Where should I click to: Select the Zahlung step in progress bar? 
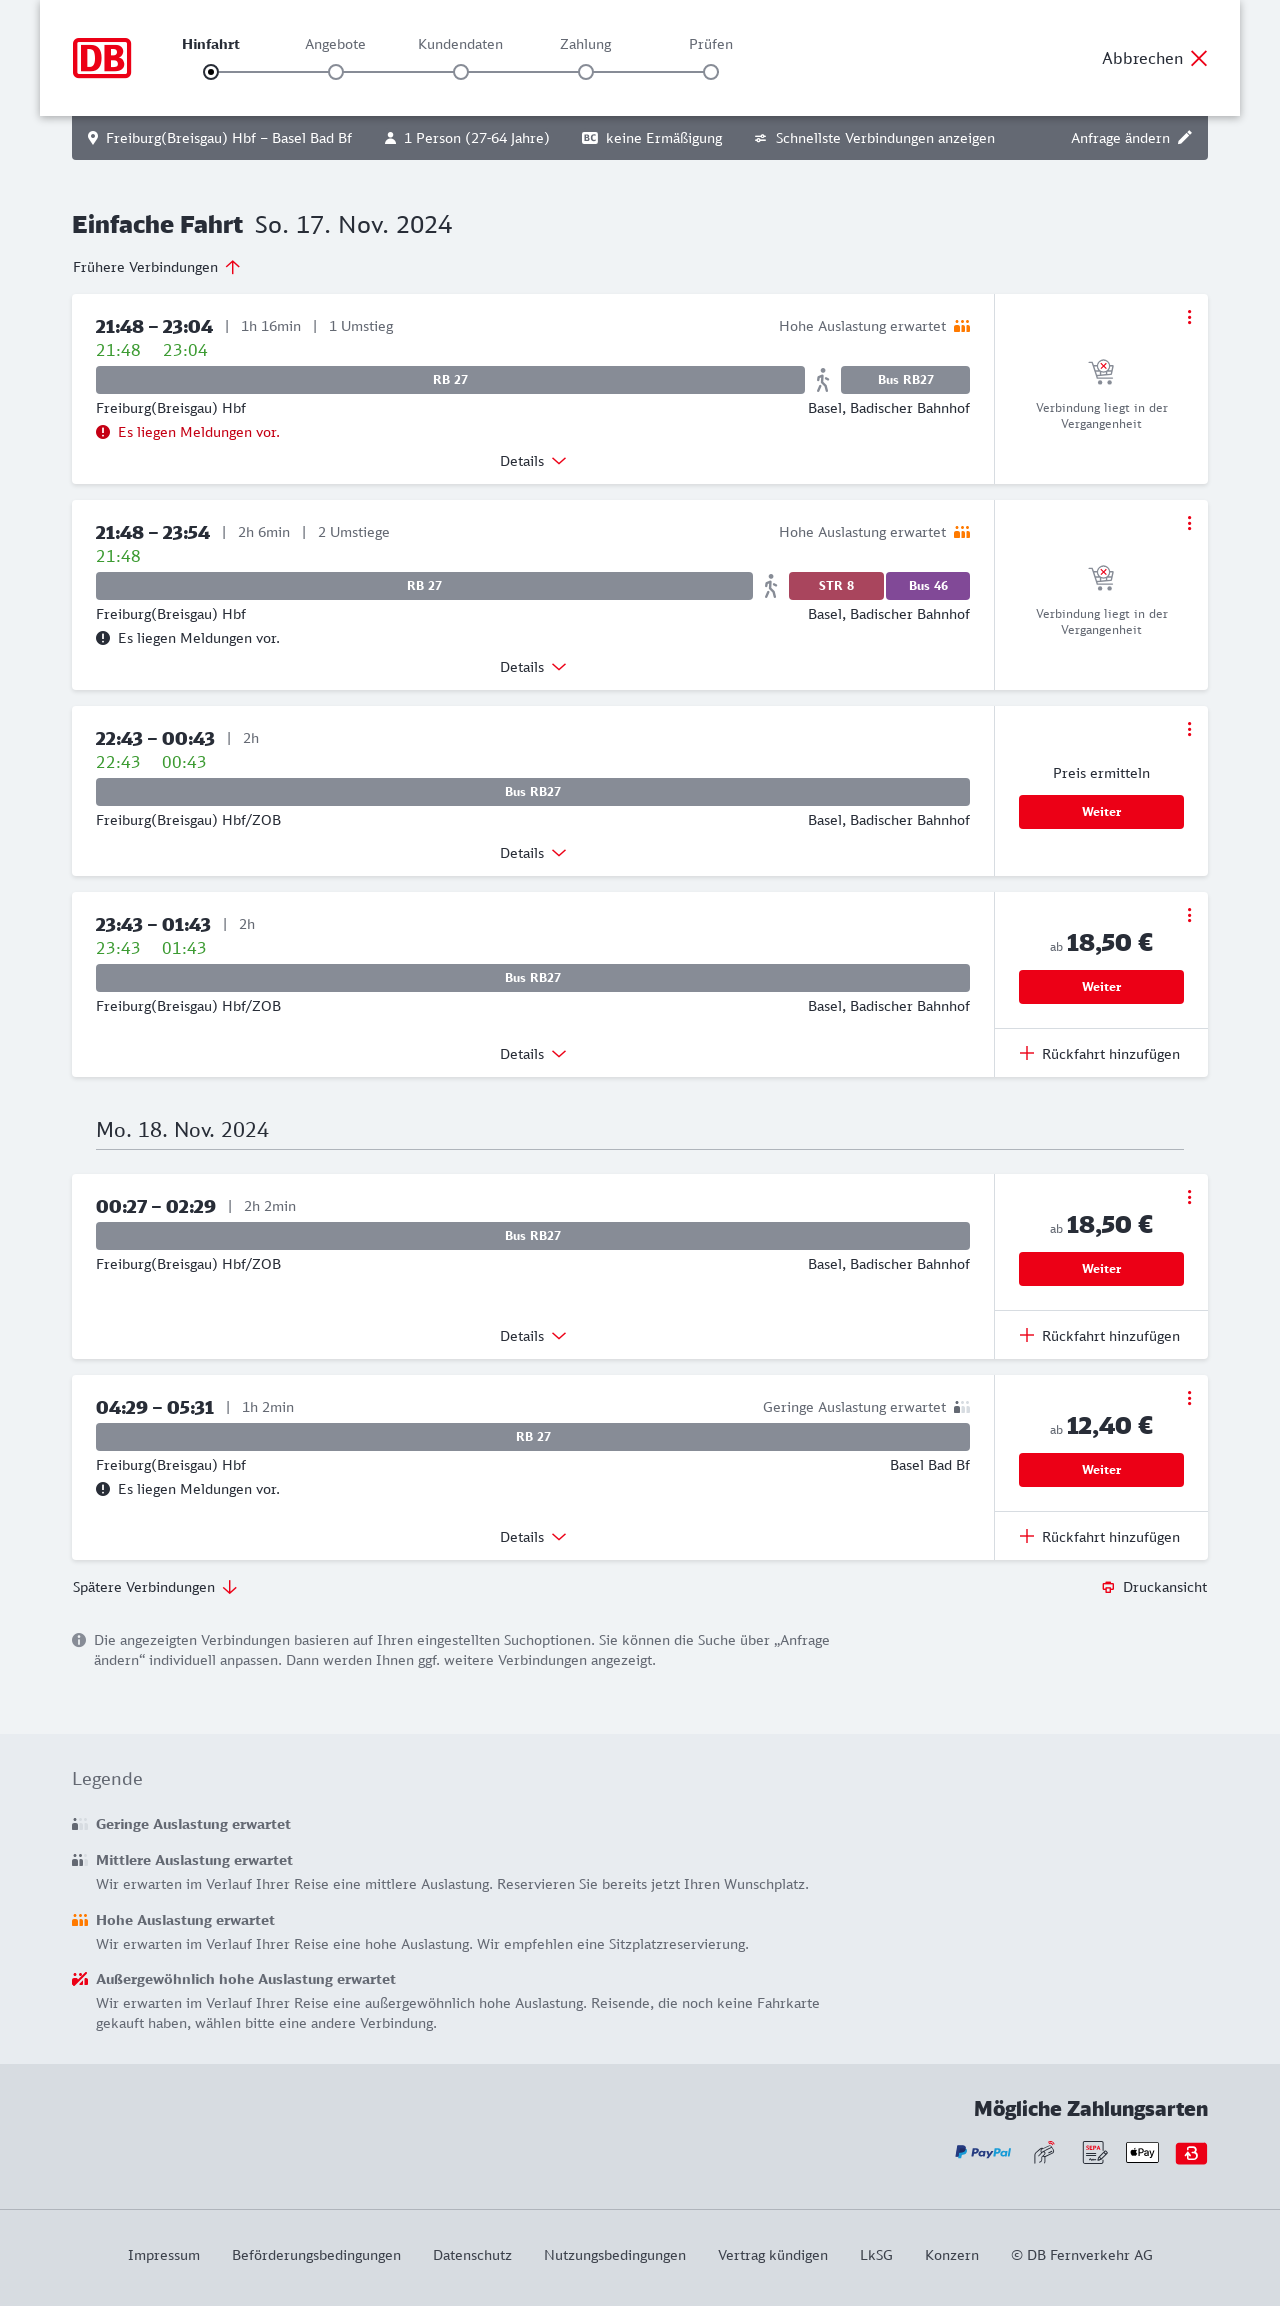pyautogui.click(x=586, y=71)
